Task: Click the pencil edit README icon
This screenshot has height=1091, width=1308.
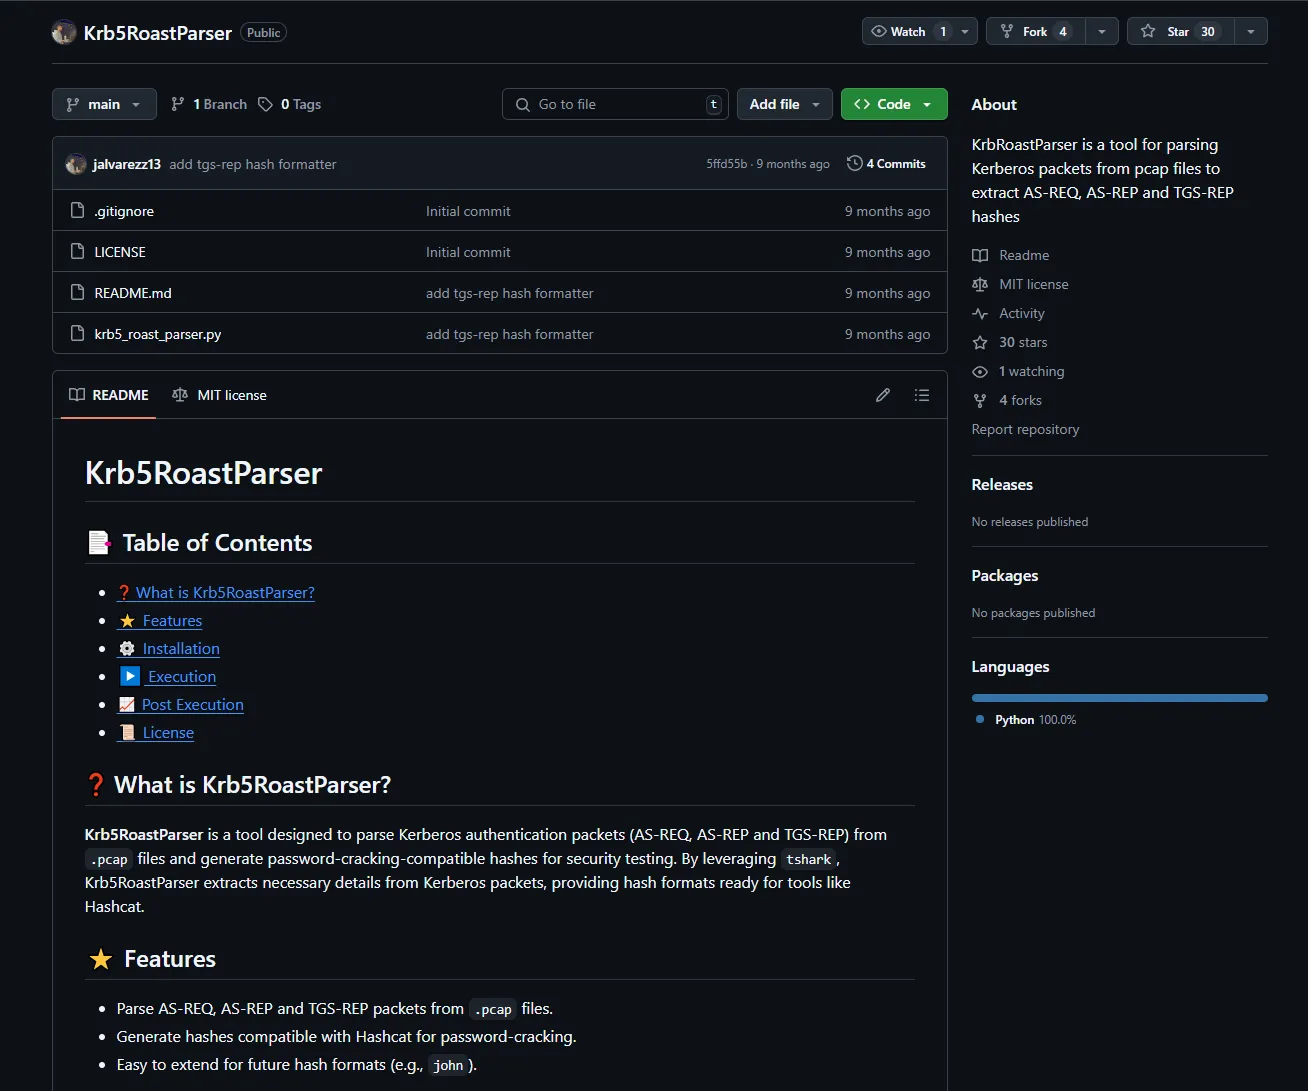Action: pos(883,395)
